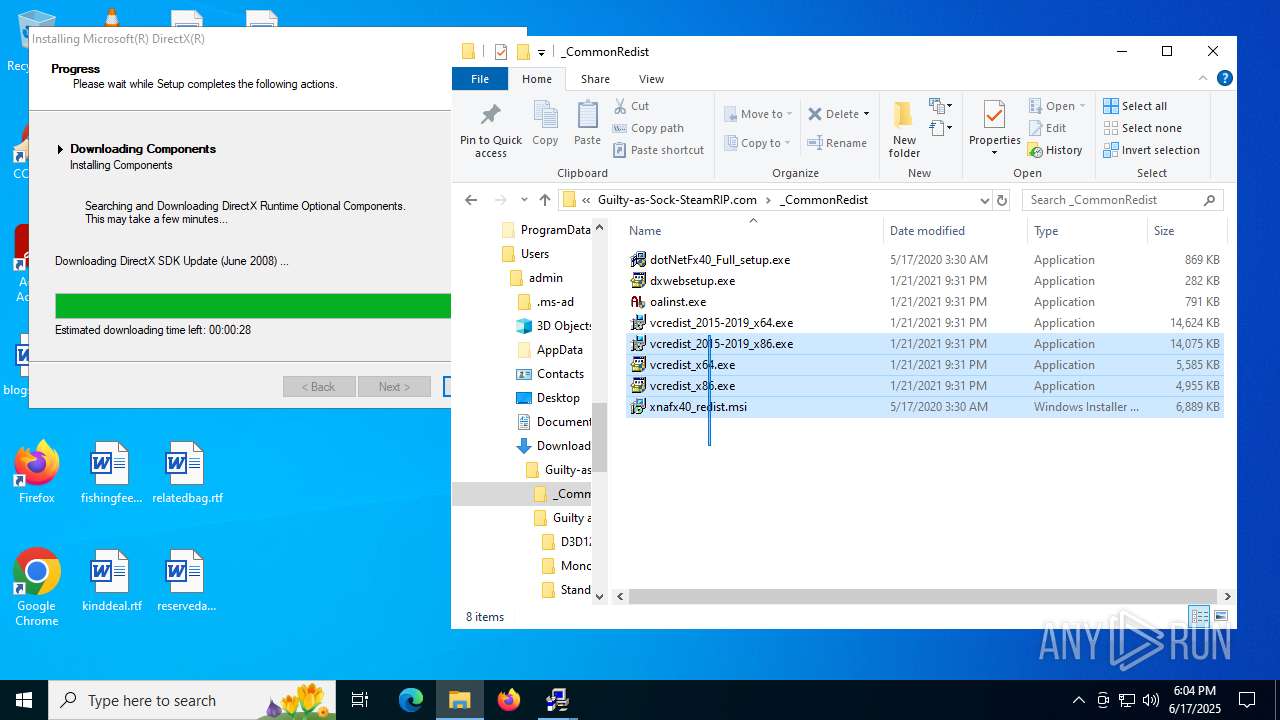Switch to the View tab
Image resolution: width=1280 pixels, height=720 pixels.
(651, 79)
